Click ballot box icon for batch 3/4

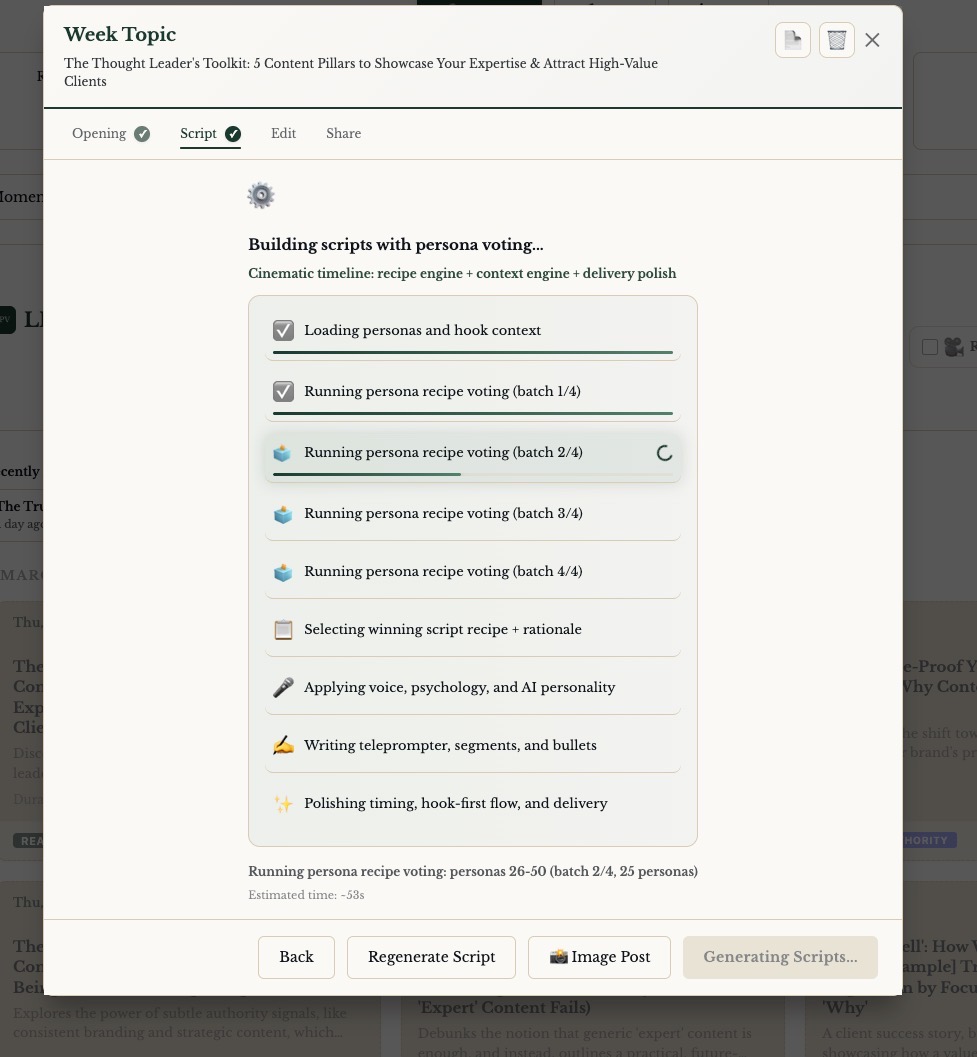click(x=283, y=514)
